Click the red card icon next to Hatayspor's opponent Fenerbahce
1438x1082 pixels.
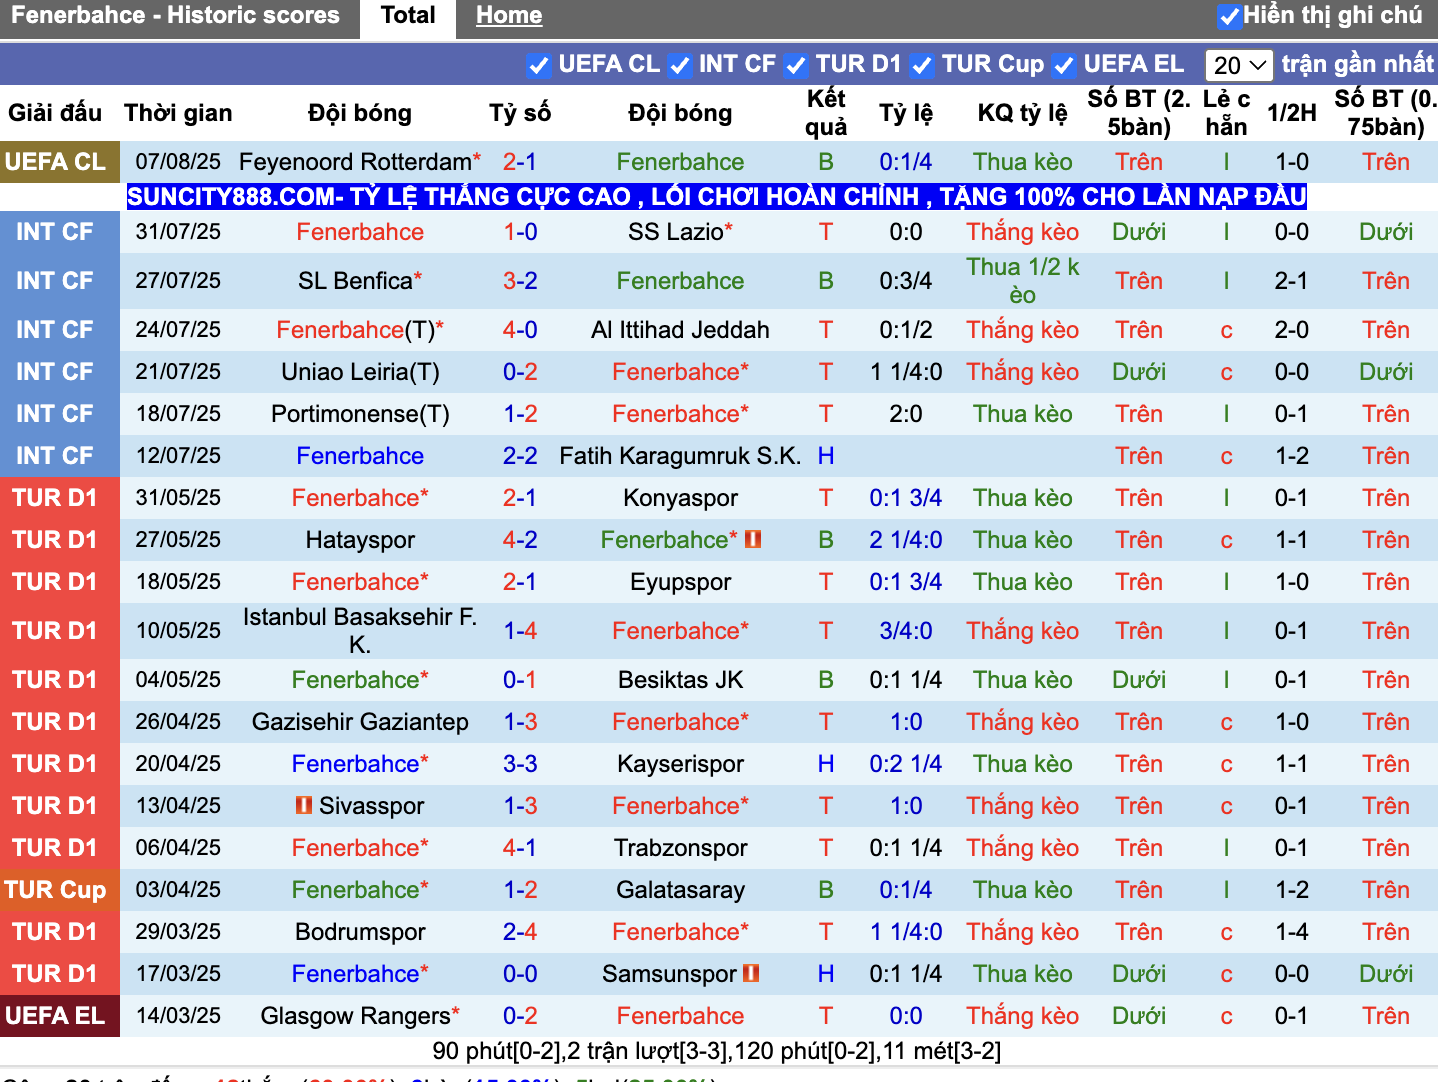(754, 539)
